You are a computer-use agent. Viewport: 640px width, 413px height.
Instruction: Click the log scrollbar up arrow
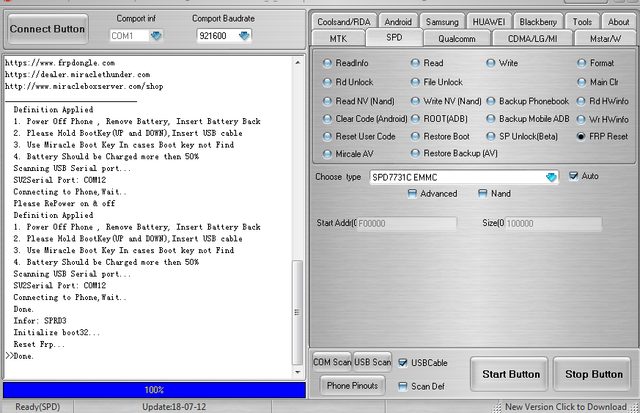point(298,62)
